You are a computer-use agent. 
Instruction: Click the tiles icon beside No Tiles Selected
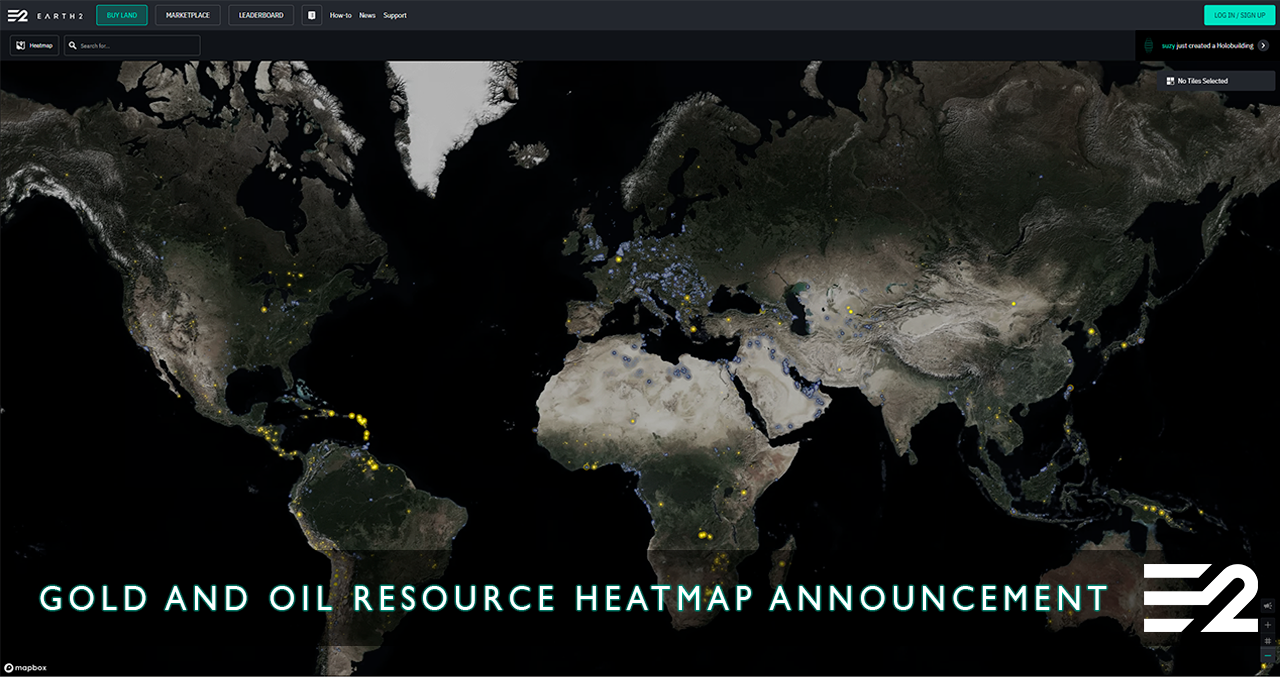[1170, 81]
